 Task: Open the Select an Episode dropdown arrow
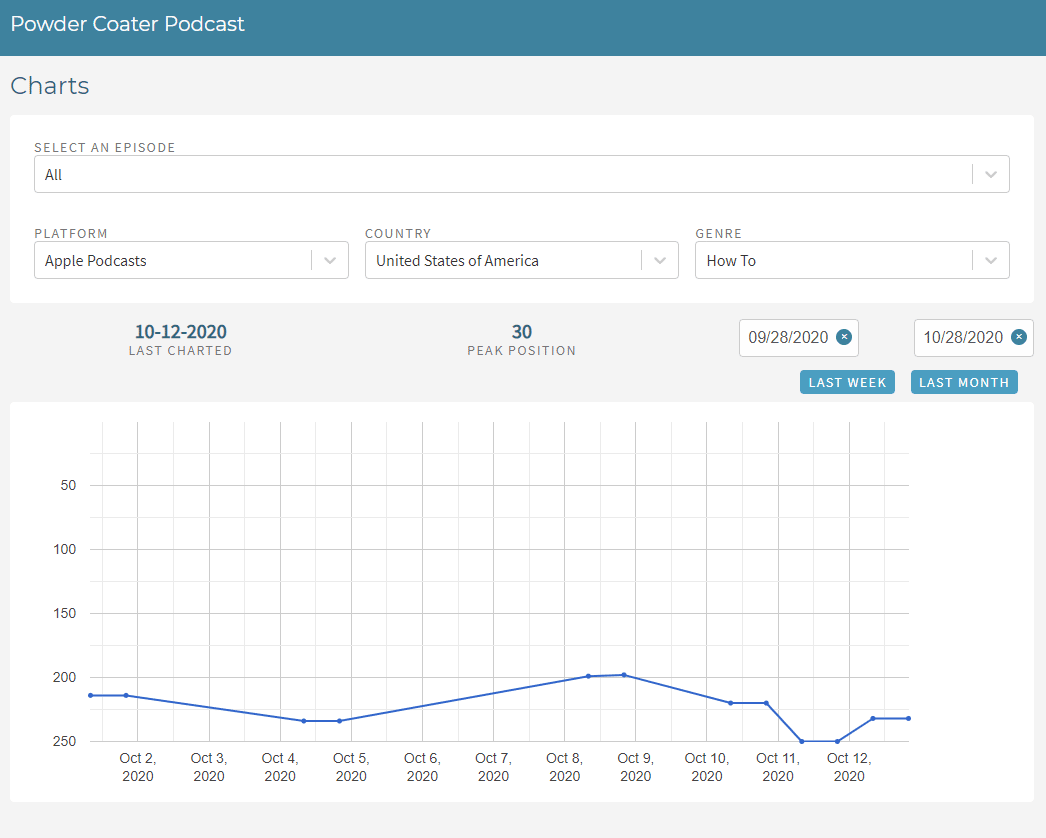click(x=991, y=174)
